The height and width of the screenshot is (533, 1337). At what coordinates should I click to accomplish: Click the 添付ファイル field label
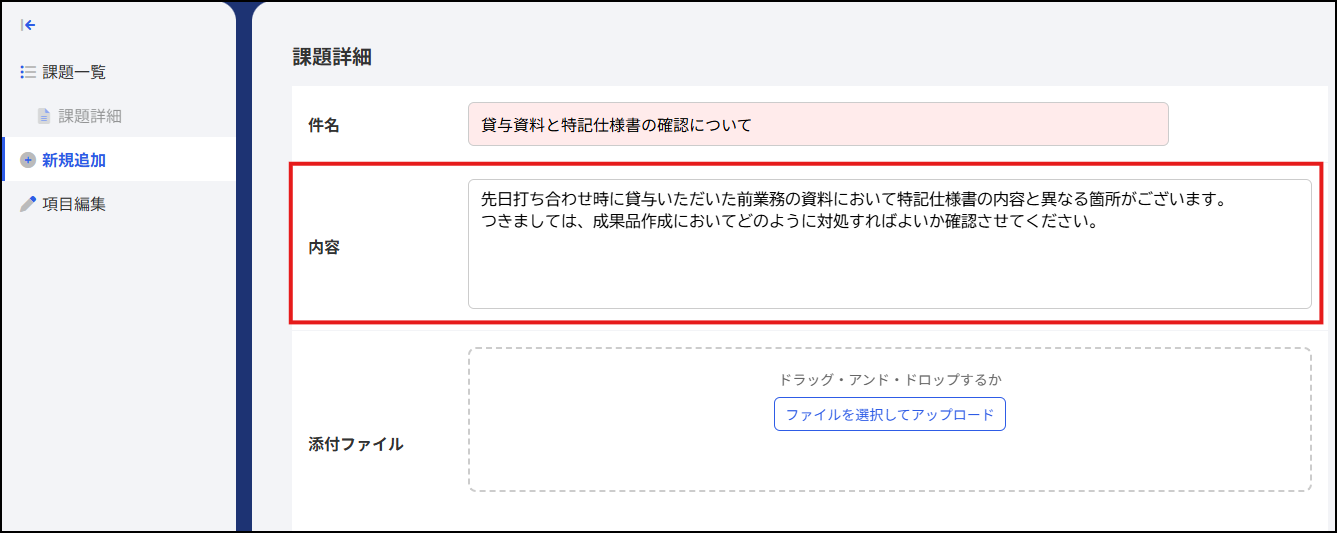356,444
